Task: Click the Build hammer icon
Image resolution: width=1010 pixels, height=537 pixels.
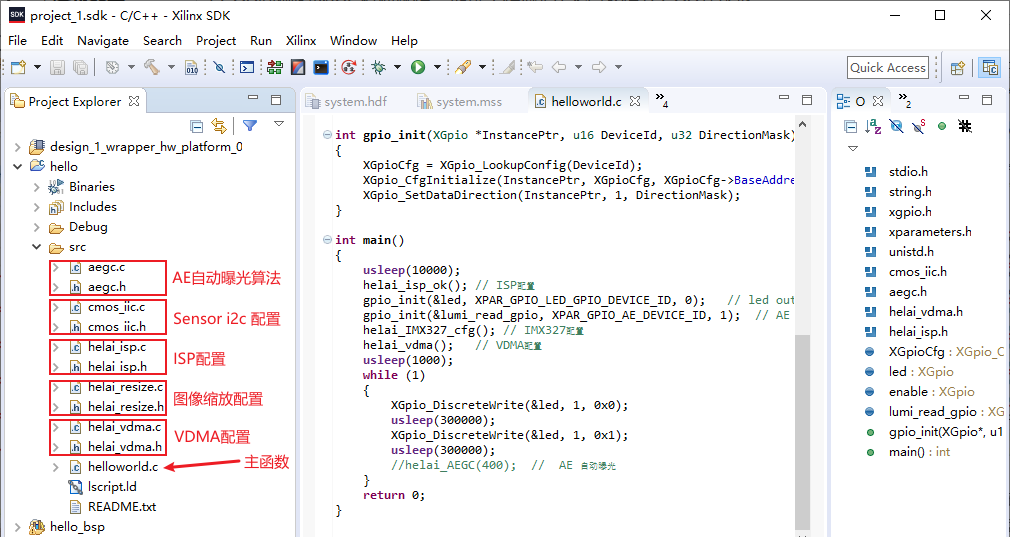Action: click(x=151, y=67)
